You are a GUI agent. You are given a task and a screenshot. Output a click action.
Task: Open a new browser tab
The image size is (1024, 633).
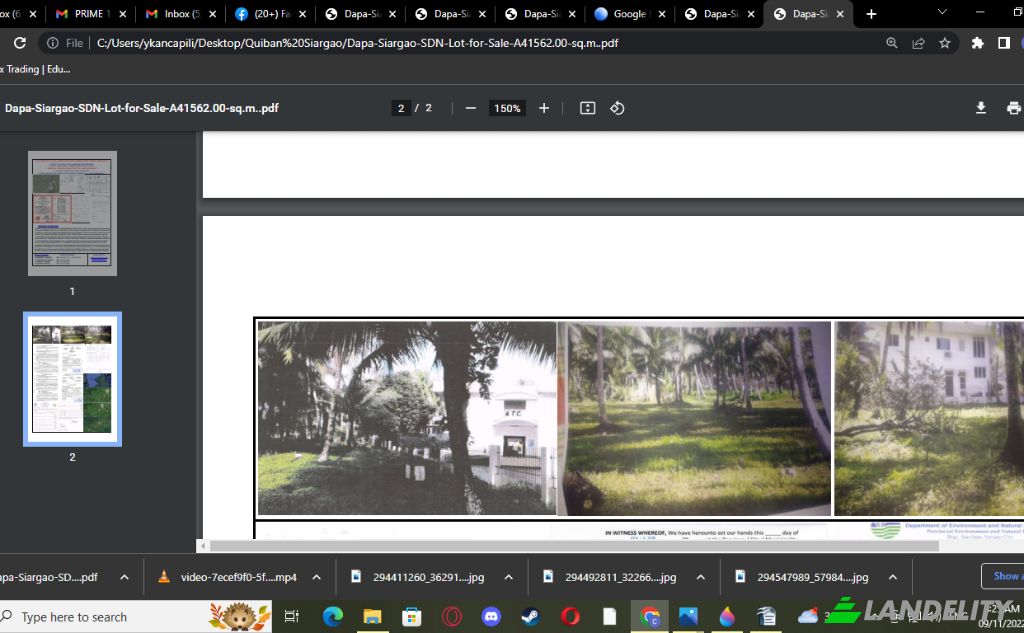(x=871, y=14)
